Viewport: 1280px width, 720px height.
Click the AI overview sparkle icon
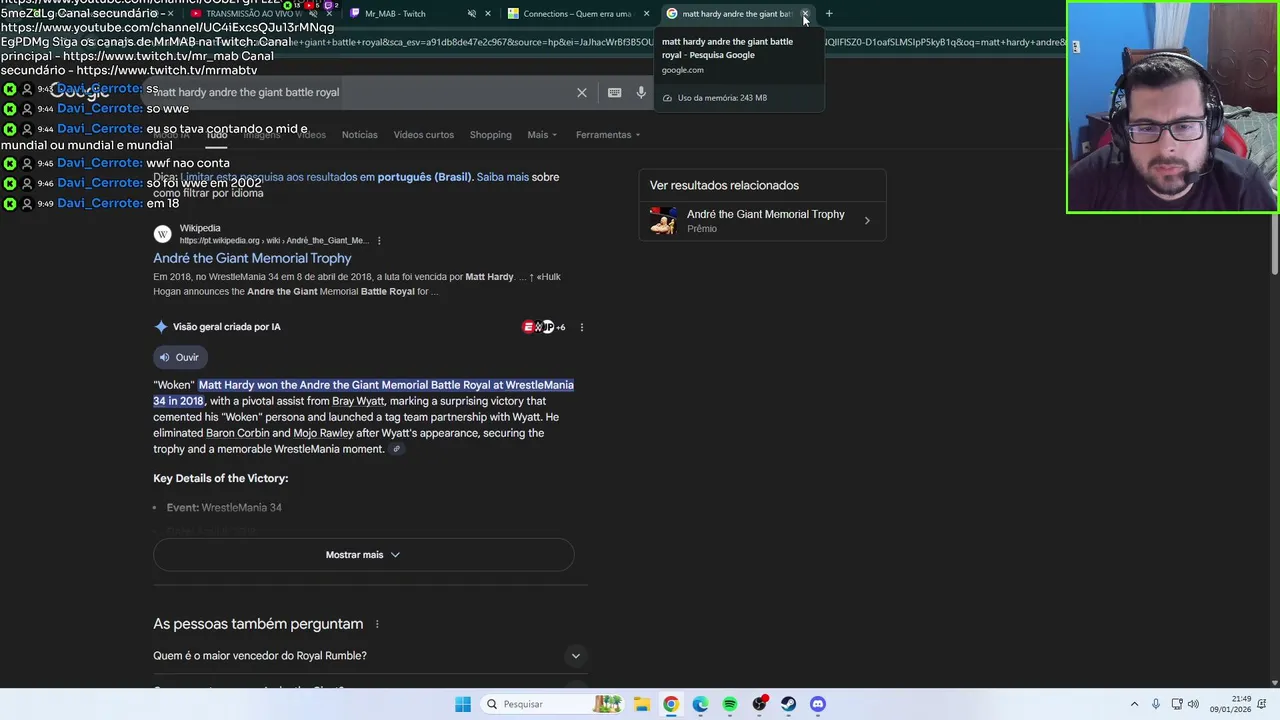coord(160,327)
